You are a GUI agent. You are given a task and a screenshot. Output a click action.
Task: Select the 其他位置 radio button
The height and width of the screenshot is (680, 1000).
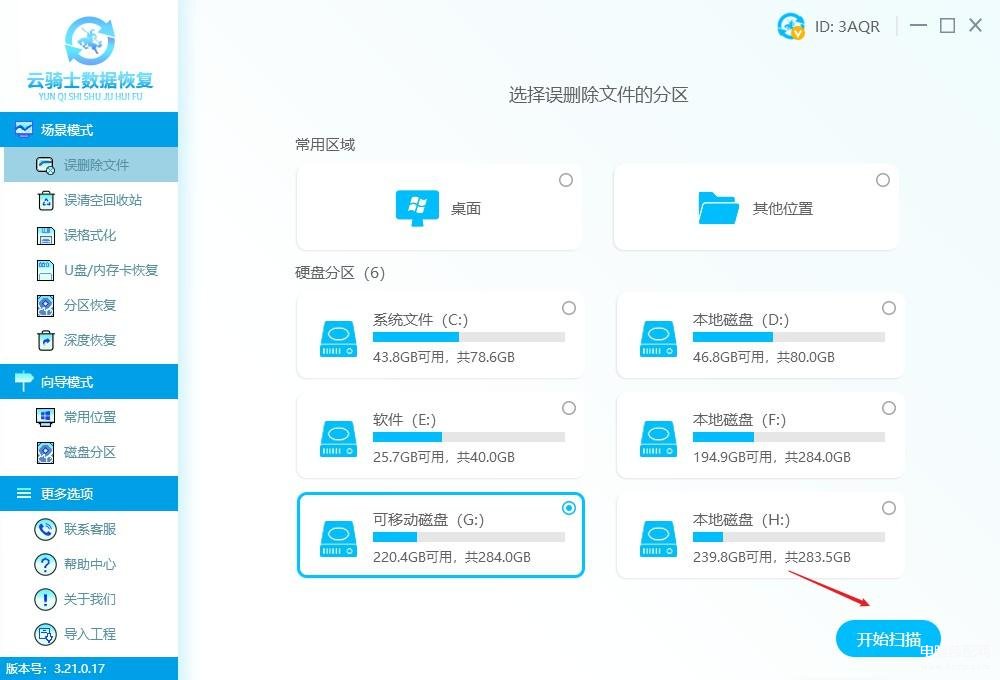(882, 180)
